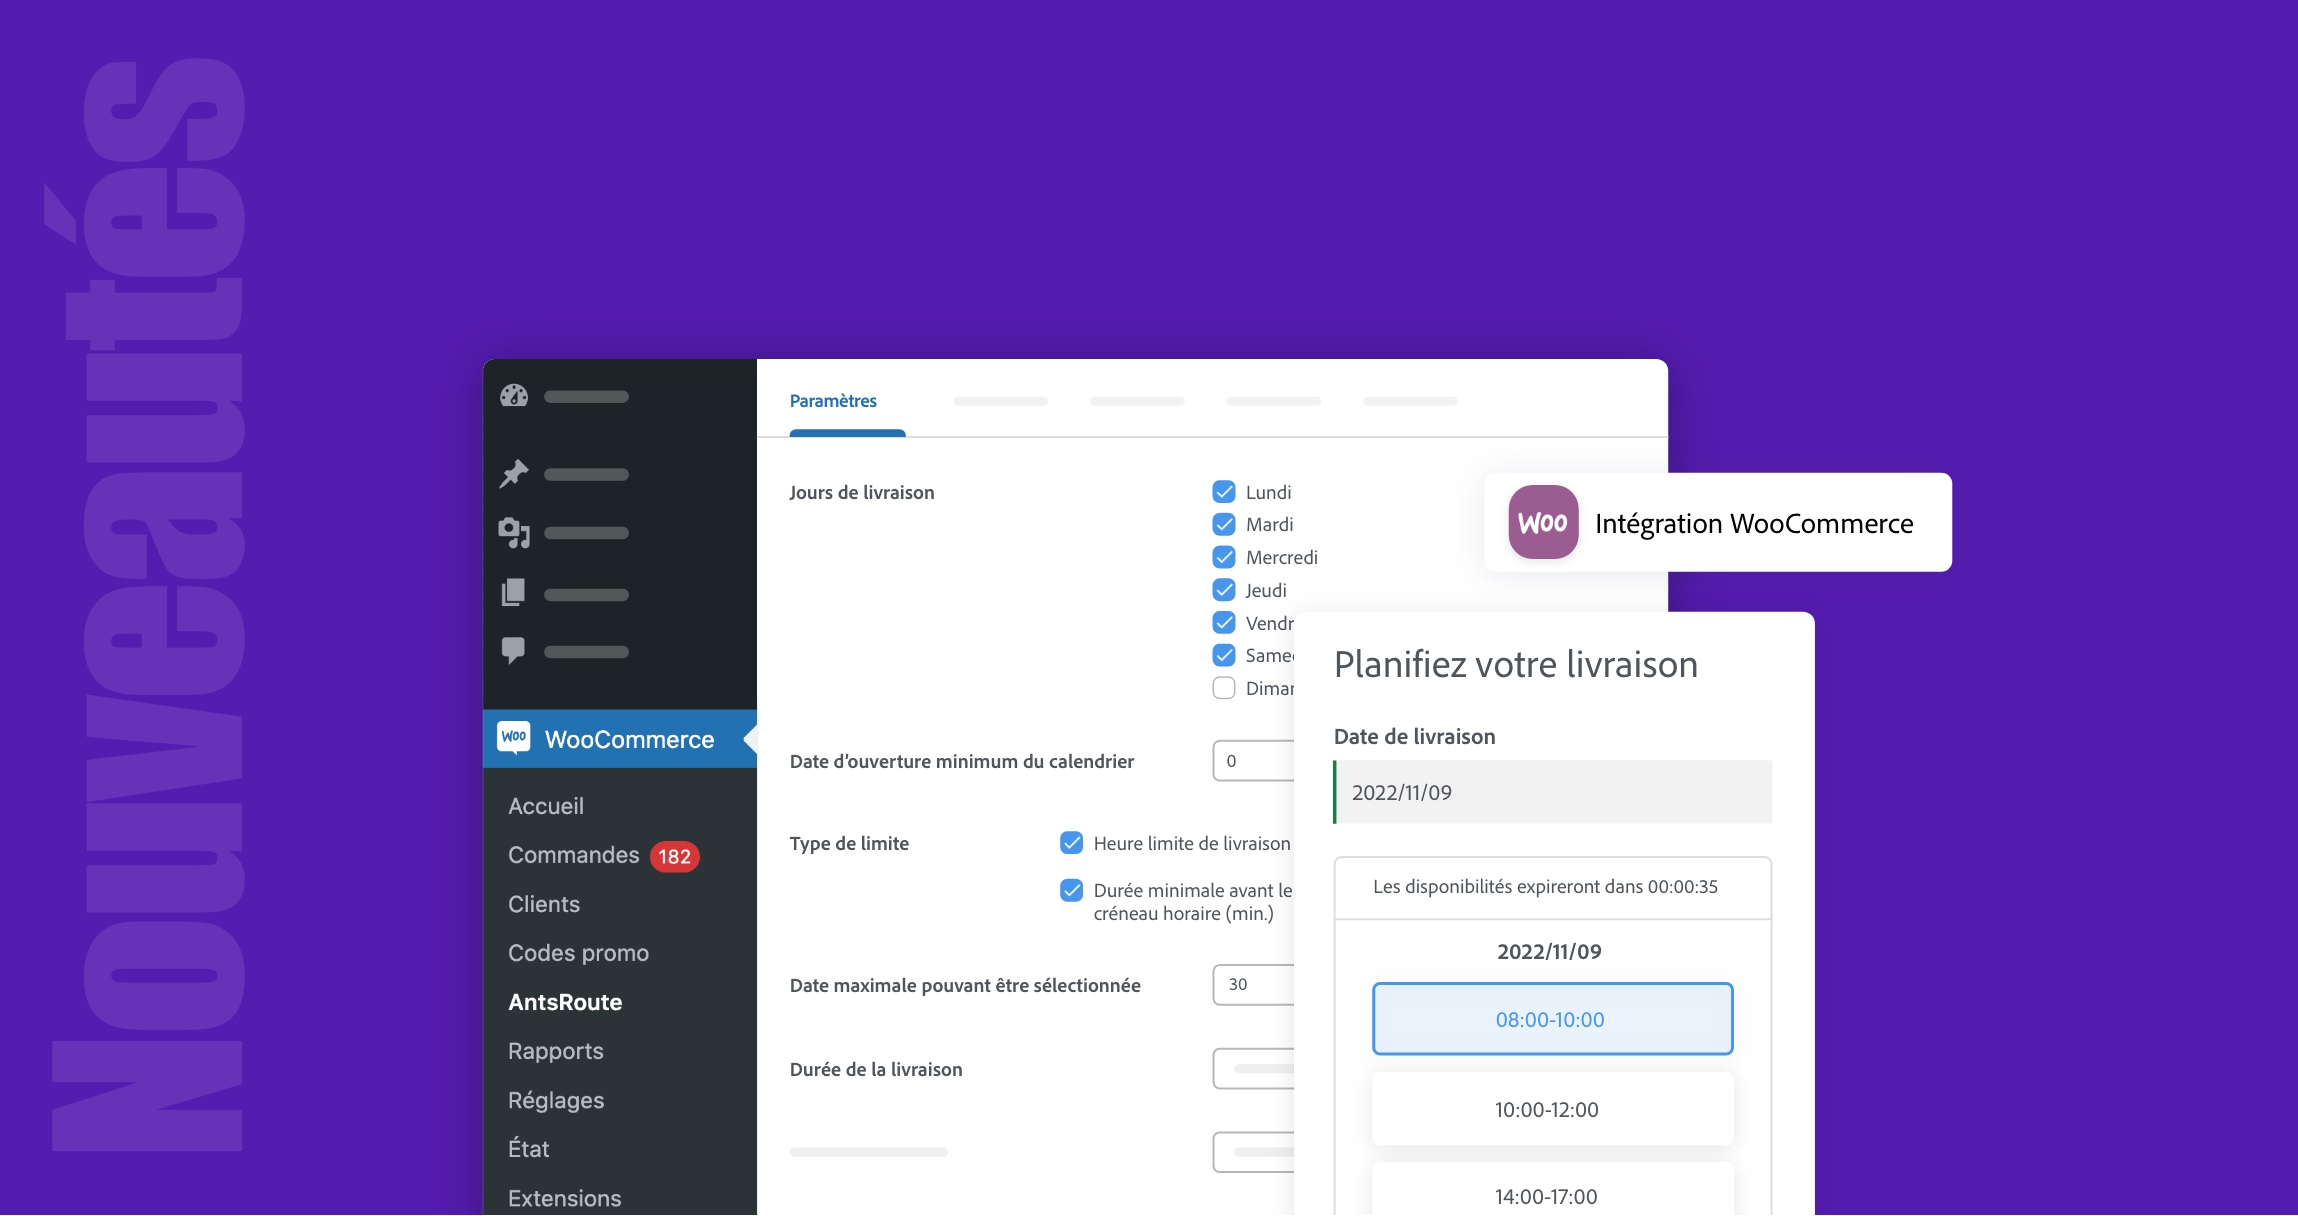Viewport: 2298px width, 1216px height.
Task: Select AntsRoute in the sidebar
Action: [x=565, y=1002]
